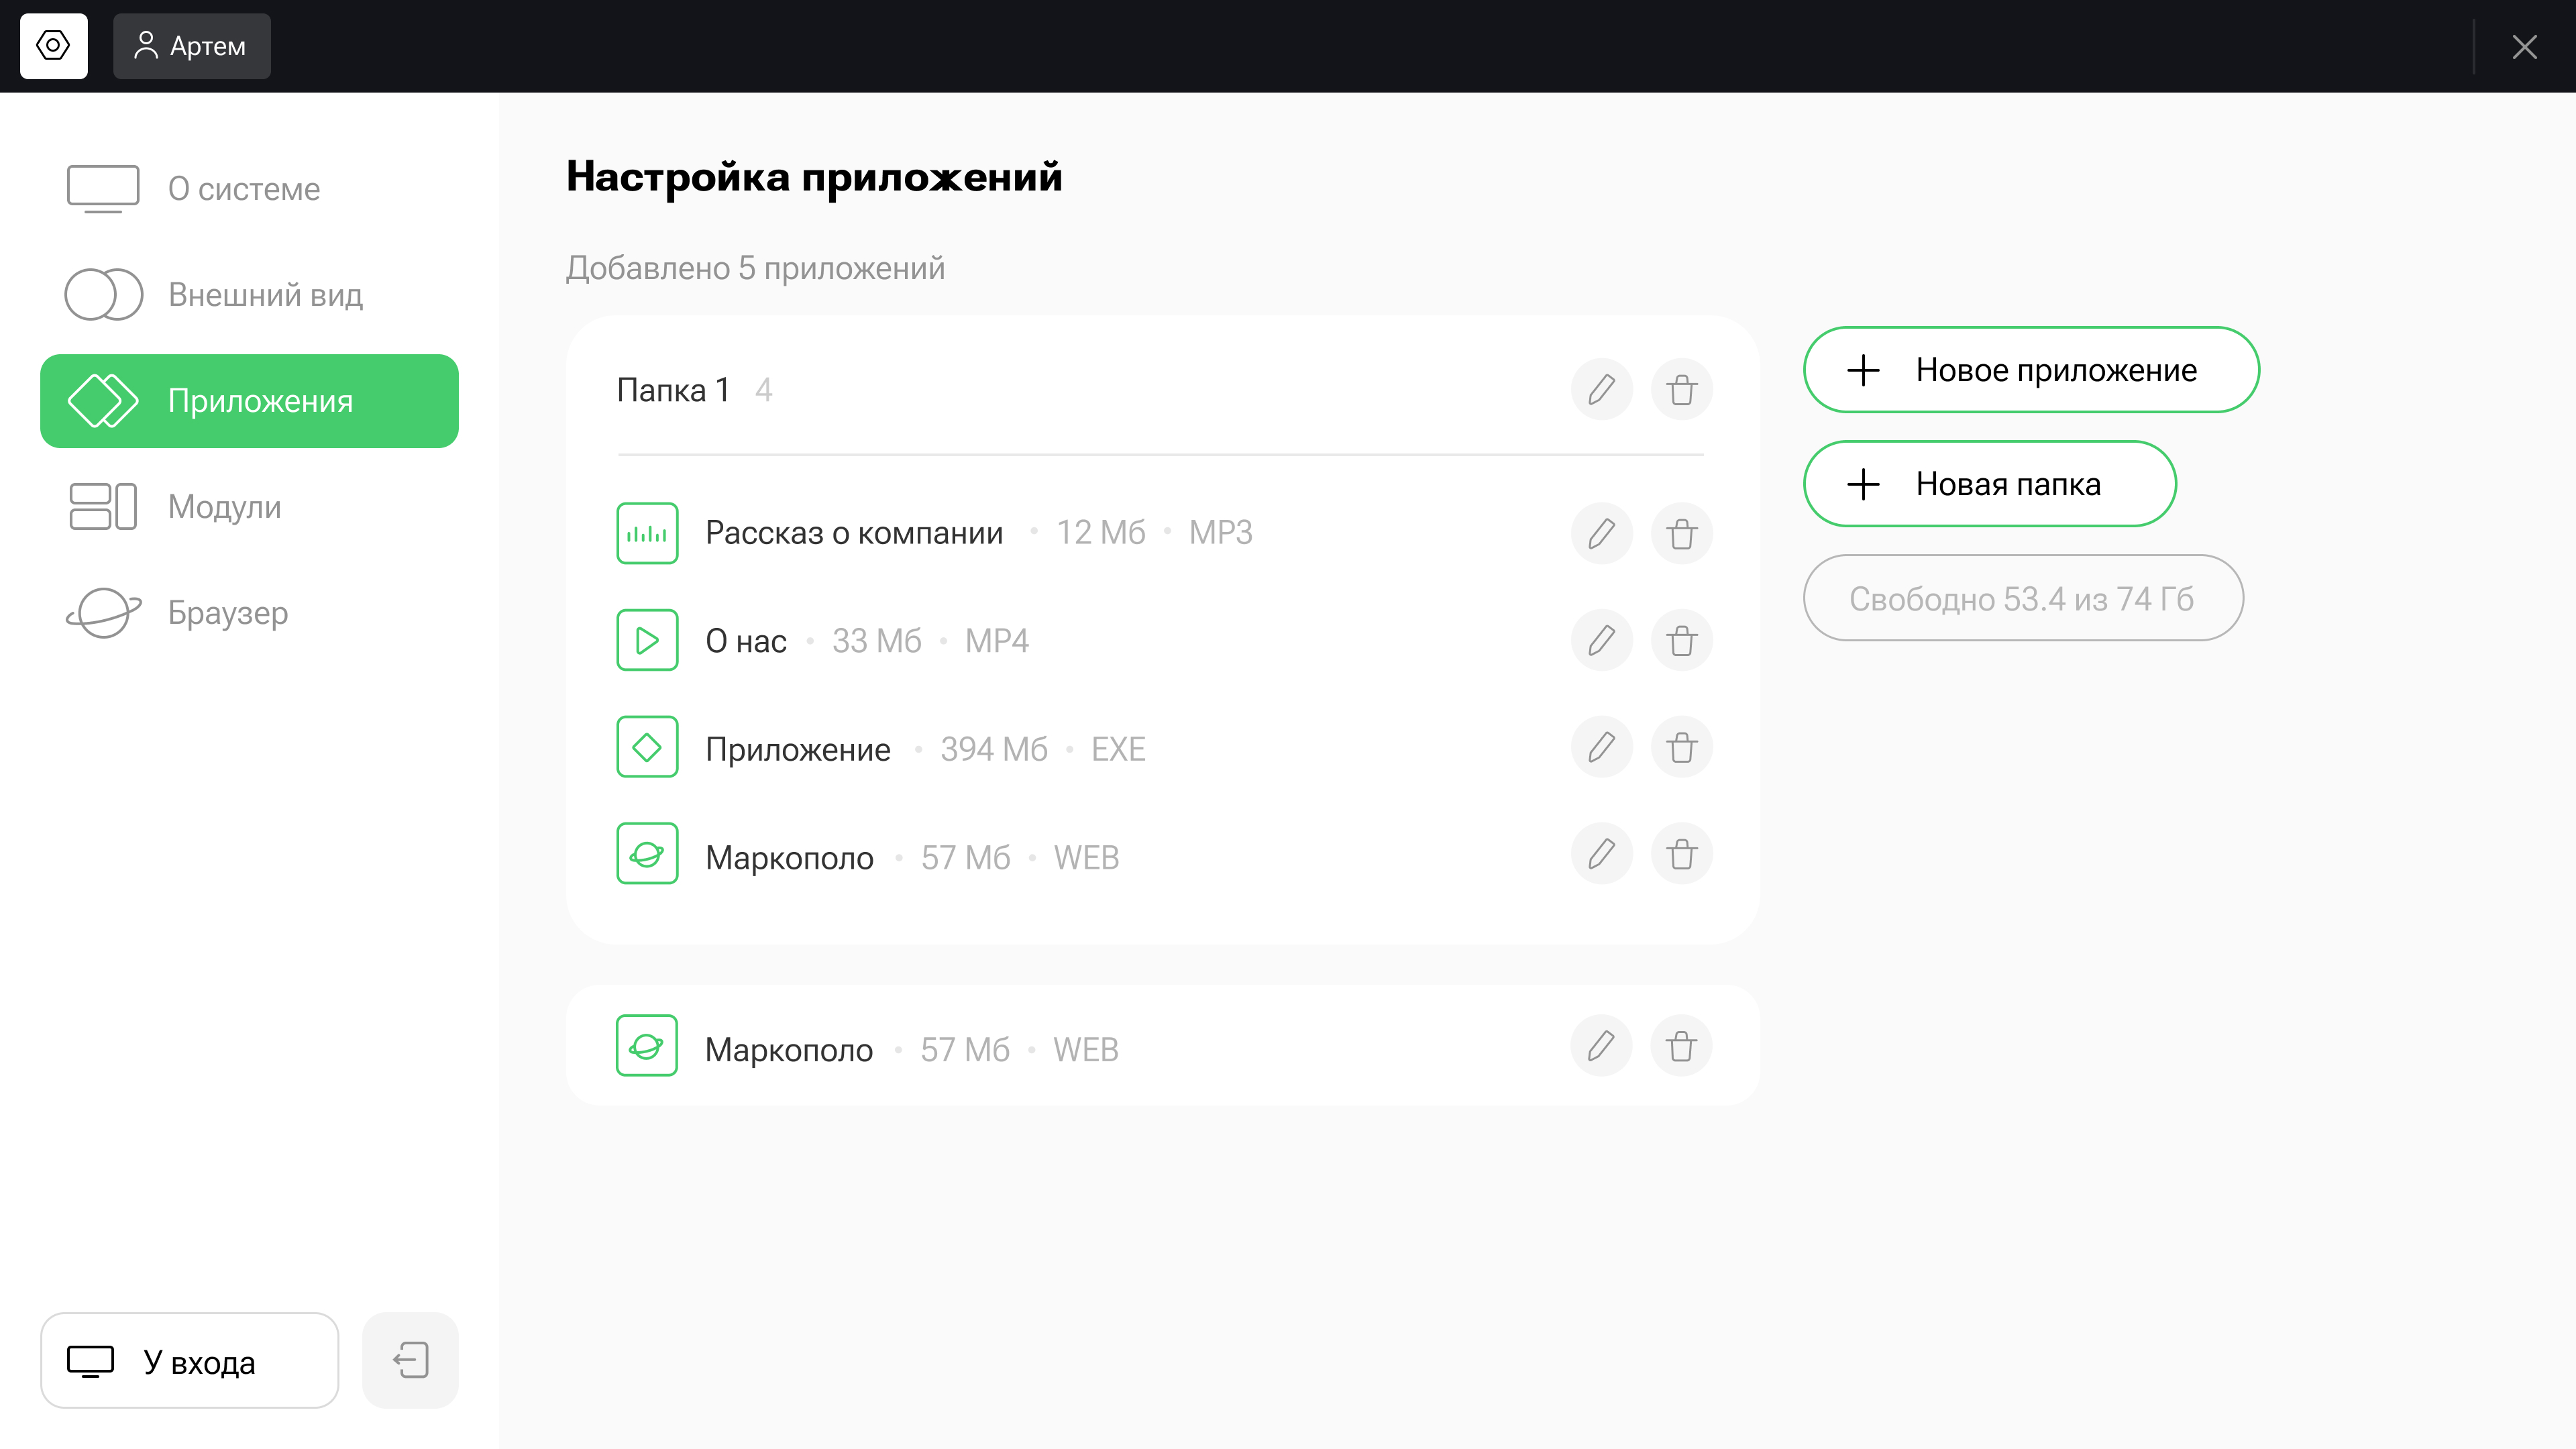This screenshot has height=1449, width=2576.
Task: Click the logout icon at the bottom left
Action: 410,1360
